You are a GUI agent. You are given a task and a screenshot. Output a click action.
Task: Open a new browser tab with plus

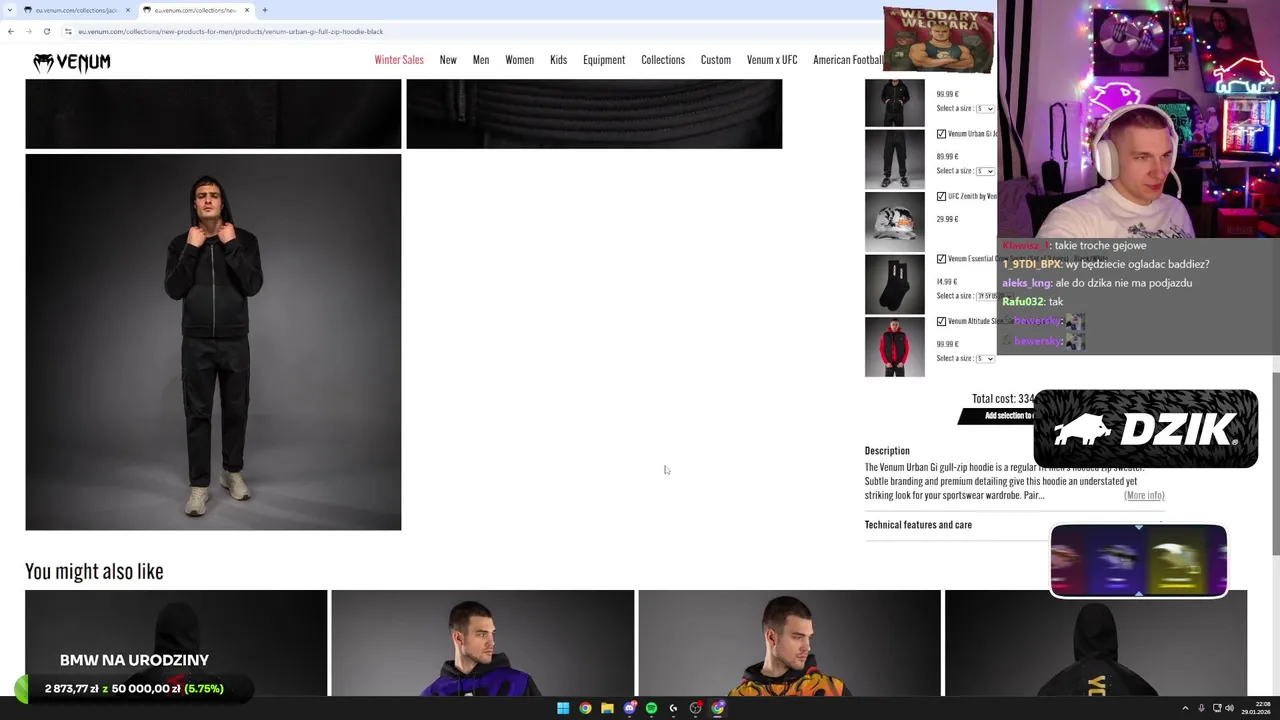pos(264,10)
